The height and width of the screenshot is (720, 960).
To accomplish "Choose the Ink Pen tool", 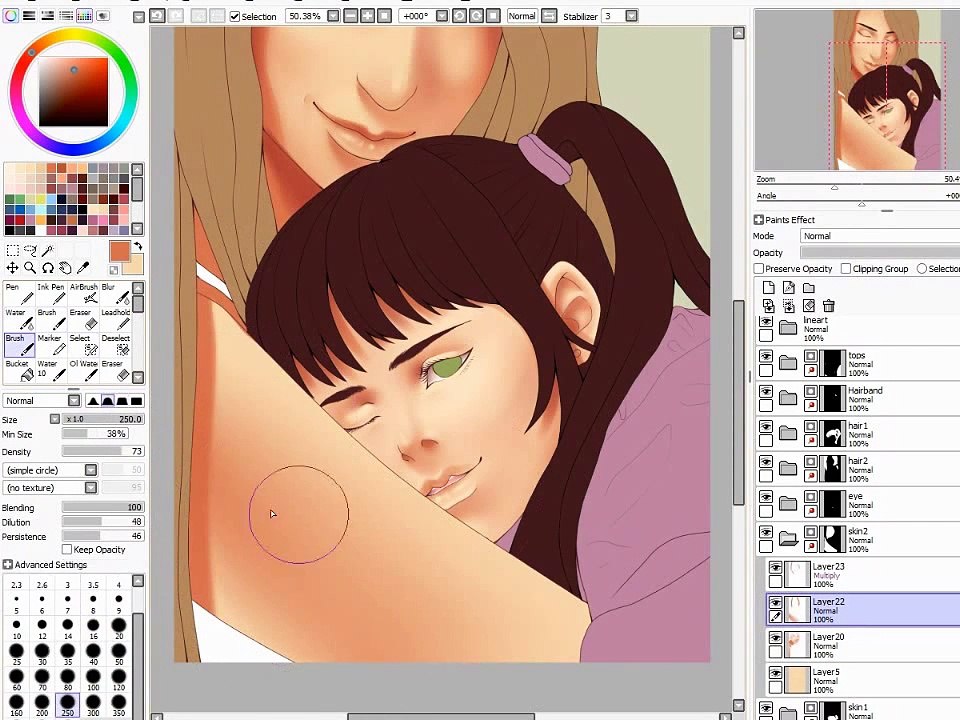I will 51,293.
